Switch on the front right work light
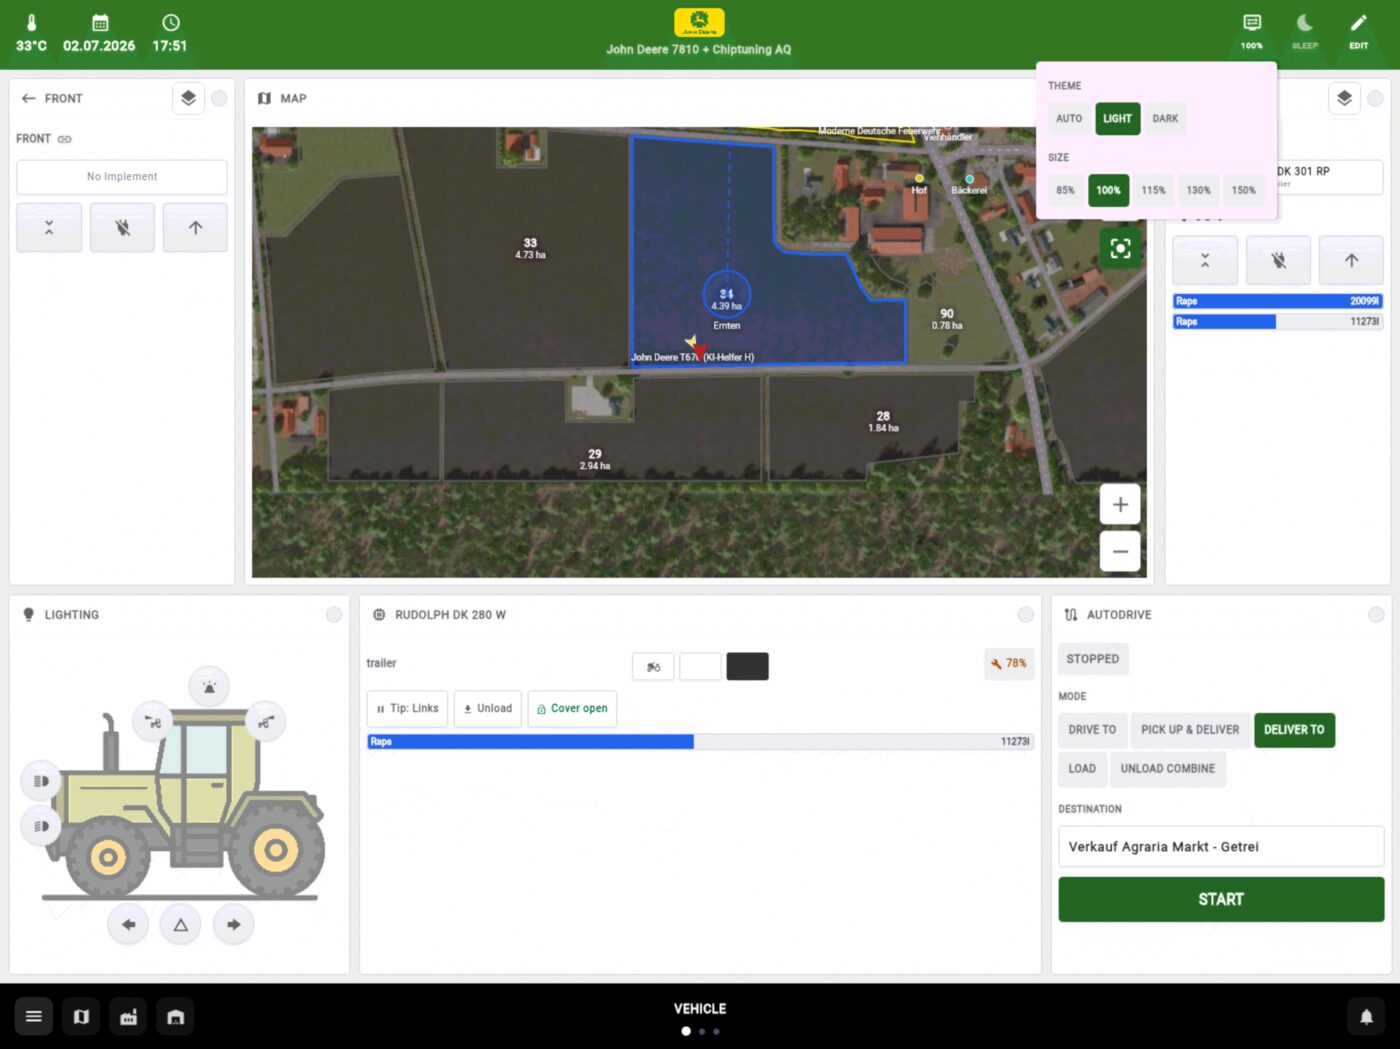This screenshot has width=1400, height=1049. (266, 721)
